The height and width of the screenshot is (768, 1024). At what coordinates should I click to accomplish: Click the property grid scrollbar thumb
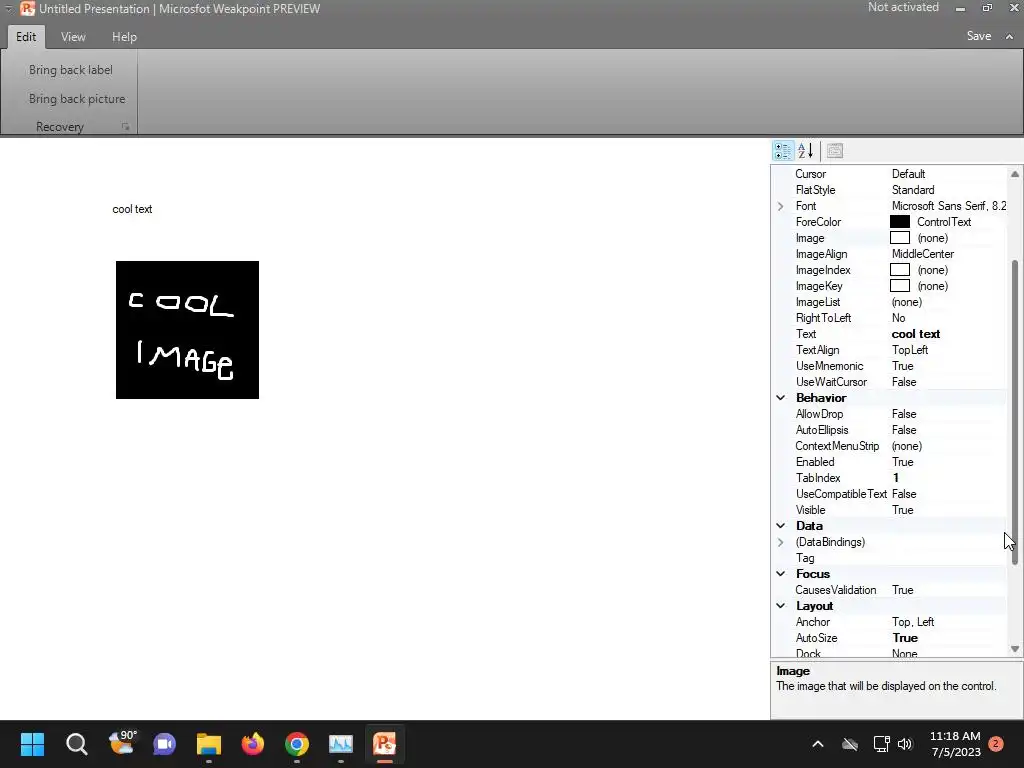point(1014,412)
